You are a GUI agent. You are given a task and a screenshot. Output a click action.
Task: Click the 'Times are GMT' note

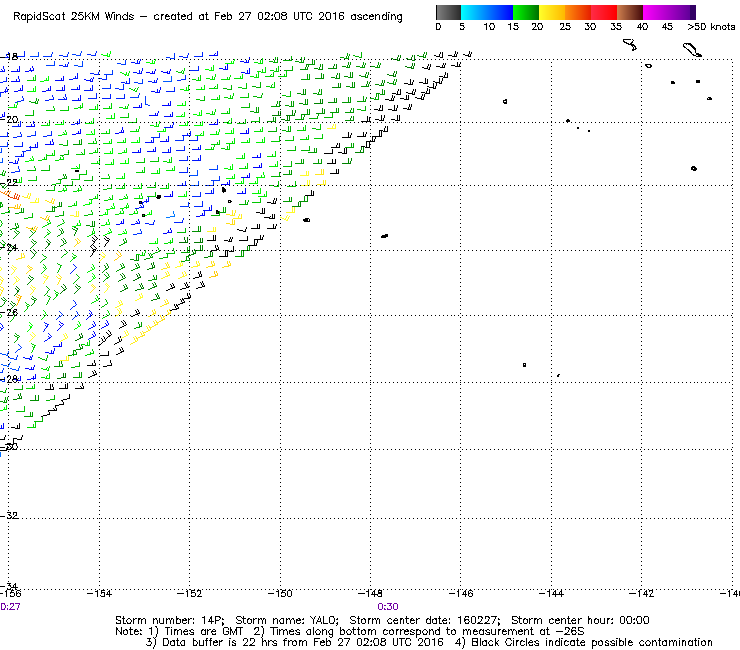[203, 632]
